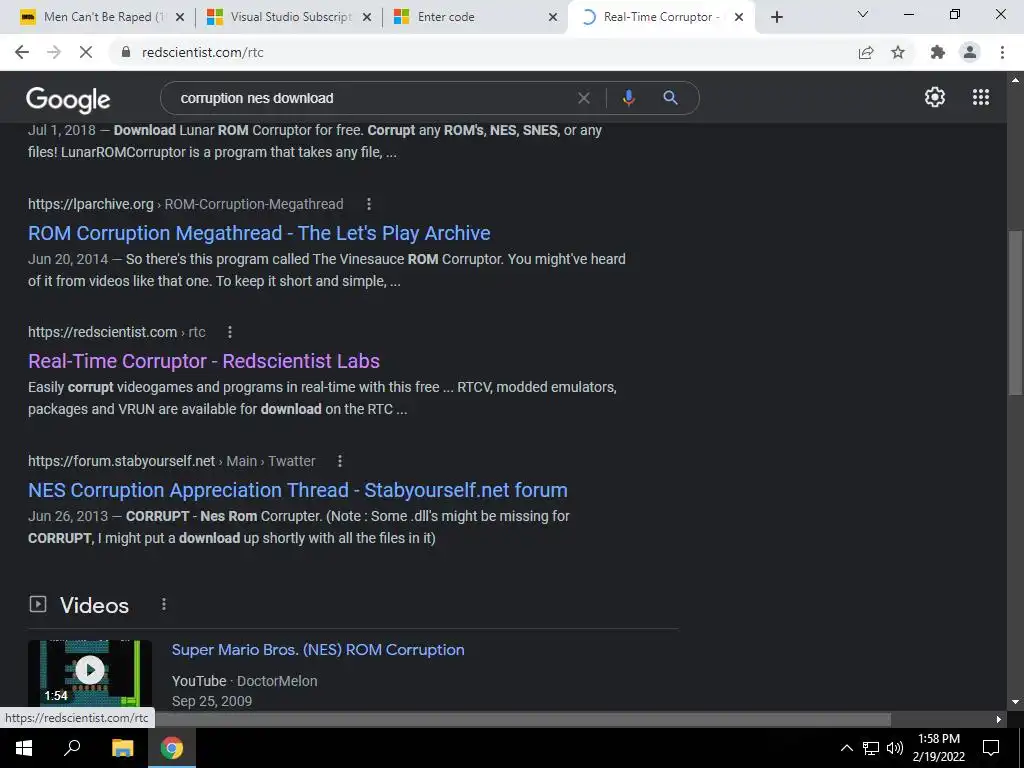1024x768 pixels.
Task: Open File Explorer from taskbar
Action: [x=122, y=748]
